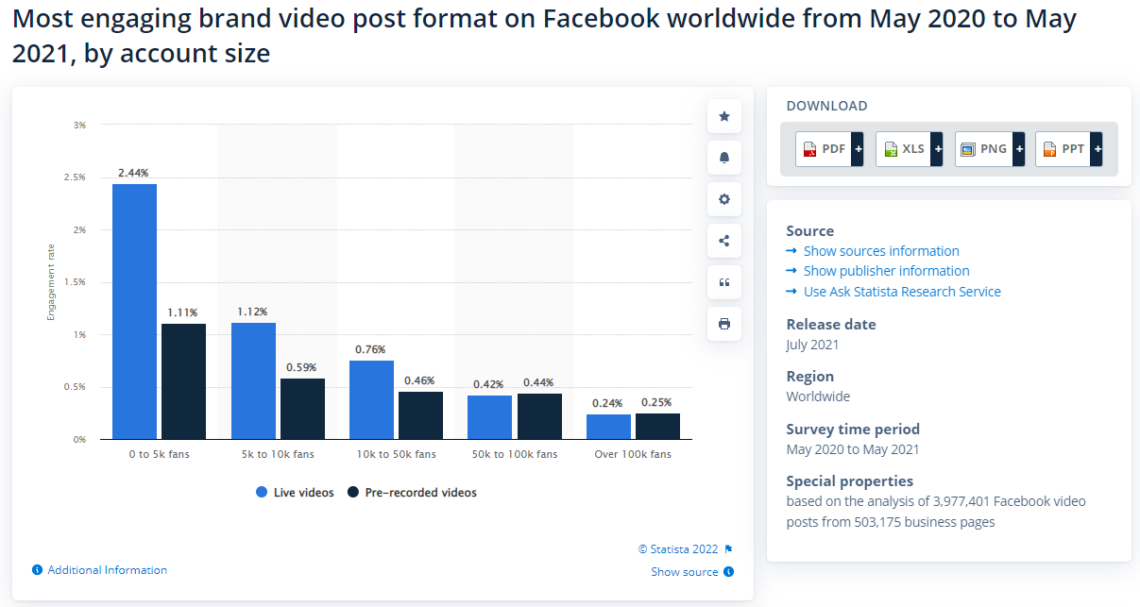Viewport: 1140px width, 607px height.
Task: Expand extra options next to XLS download
Action: click(x=937, y=148)
